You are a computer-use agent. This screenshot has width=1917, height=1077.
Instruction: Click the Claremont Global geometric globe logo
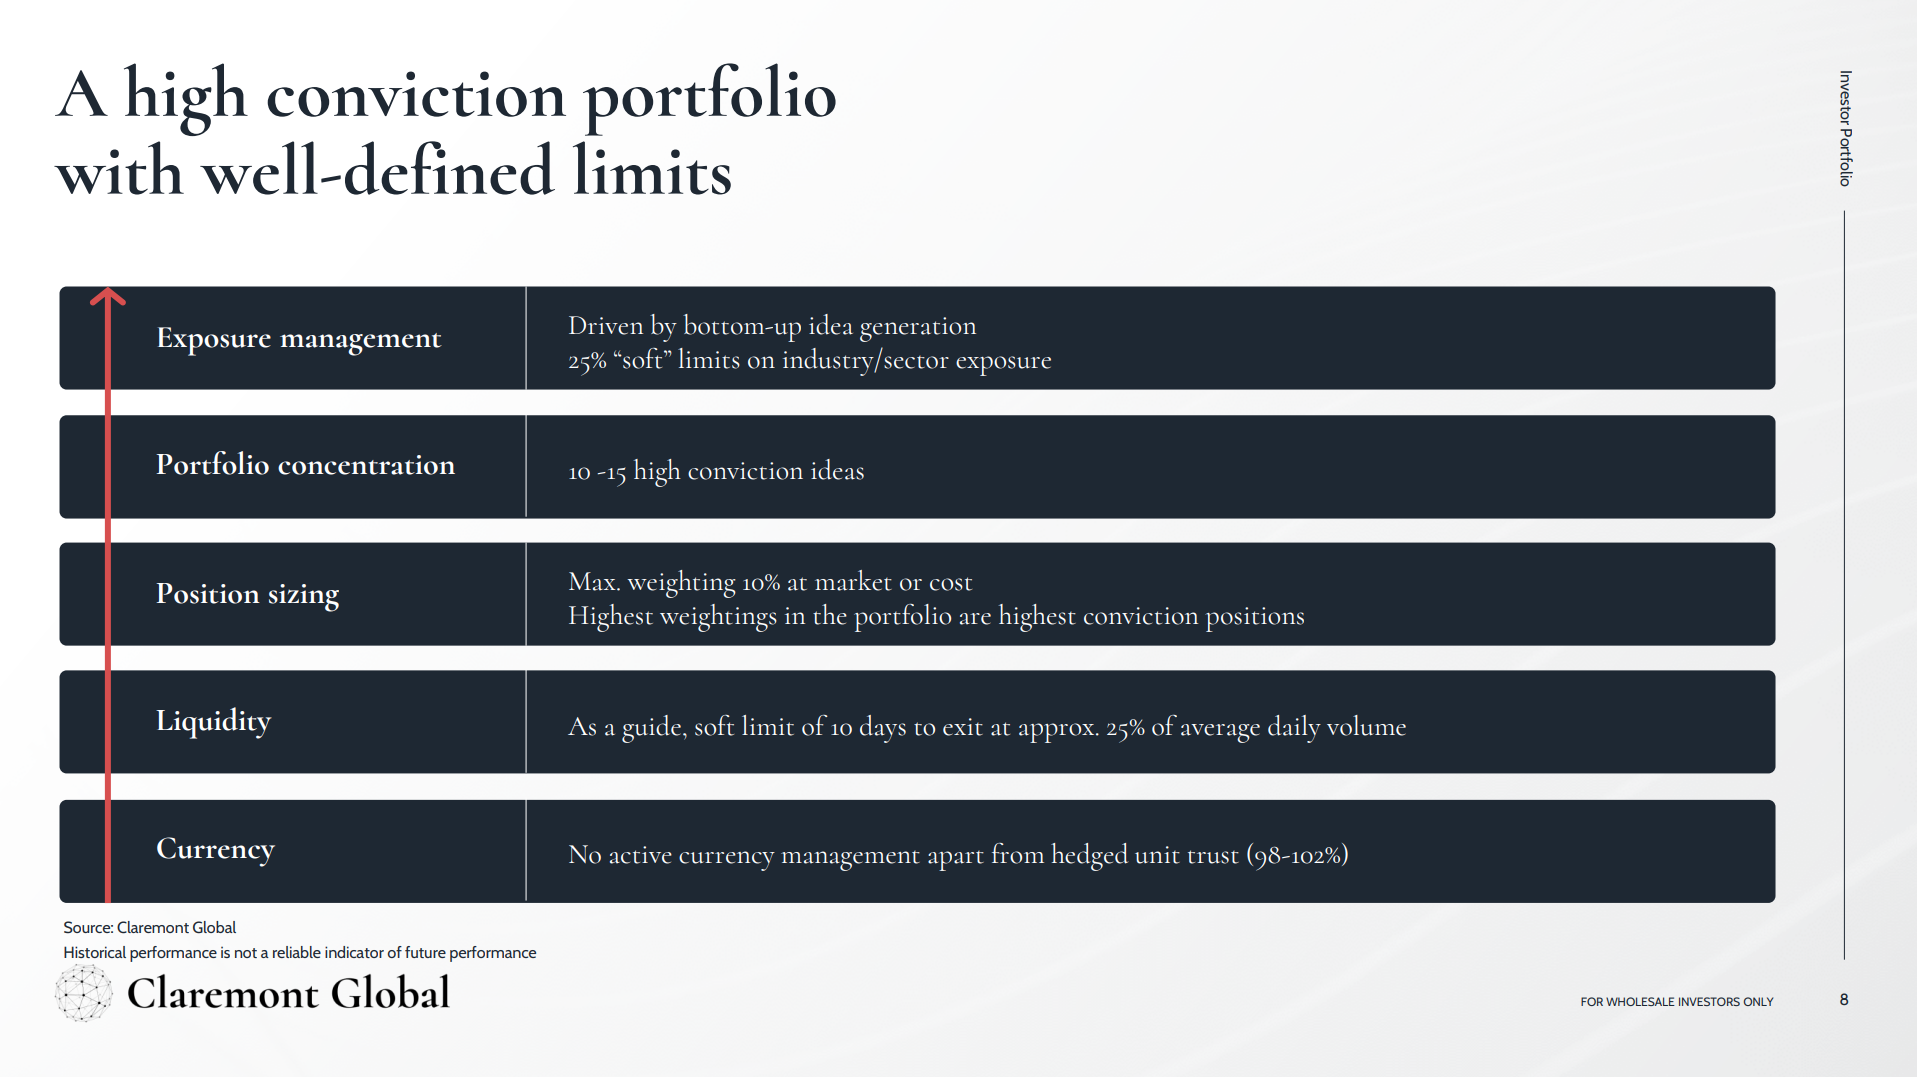[83, 993]
